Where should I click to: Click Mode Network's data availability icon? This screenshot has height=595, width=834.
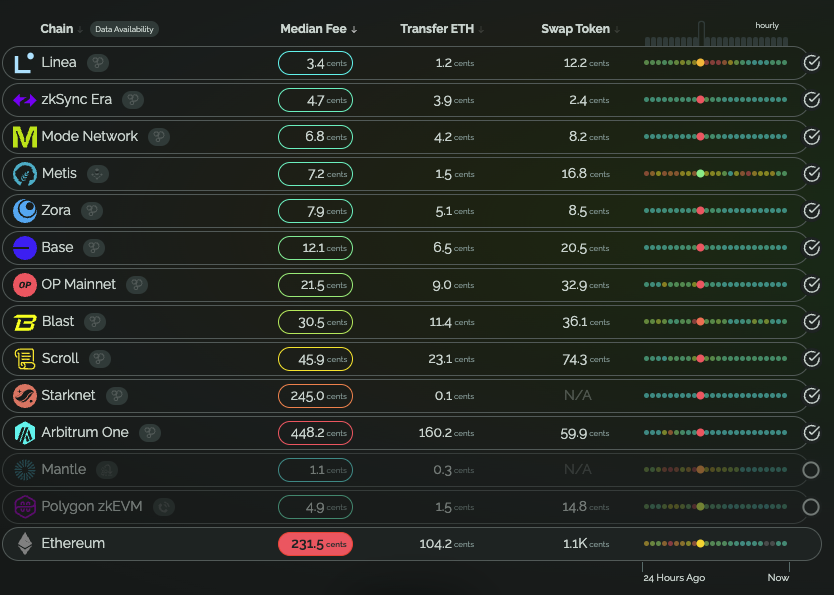pyautogui.click(x=159, y=137)
